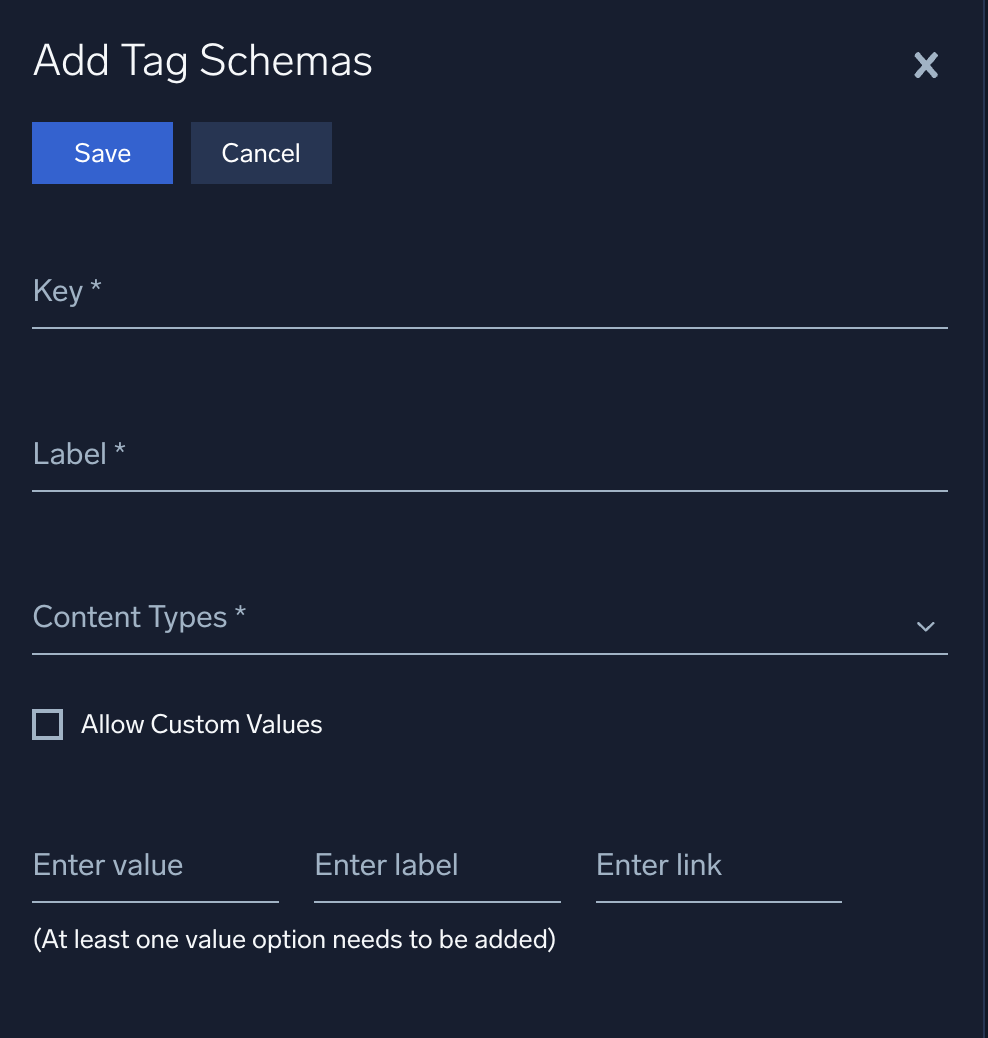The image size is (988, 1038).
Task: Check the box labeled Allow Custom Values
Action: (47, 724)
